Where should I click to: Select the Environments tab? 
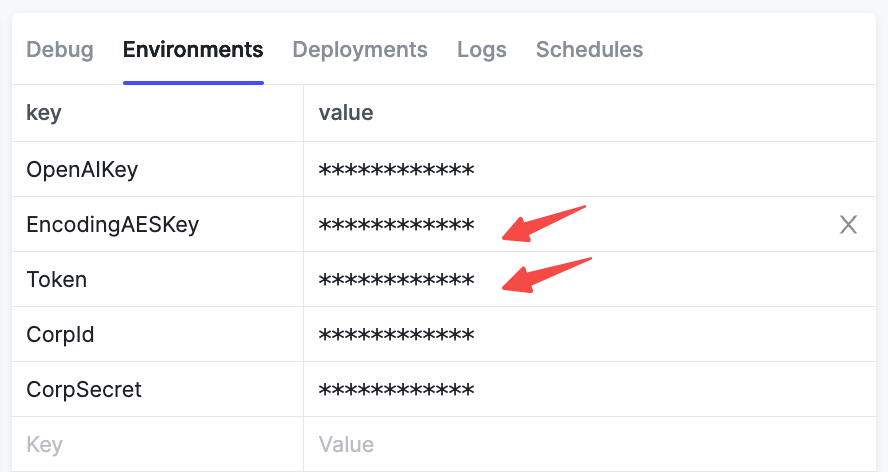coord(193,50)
